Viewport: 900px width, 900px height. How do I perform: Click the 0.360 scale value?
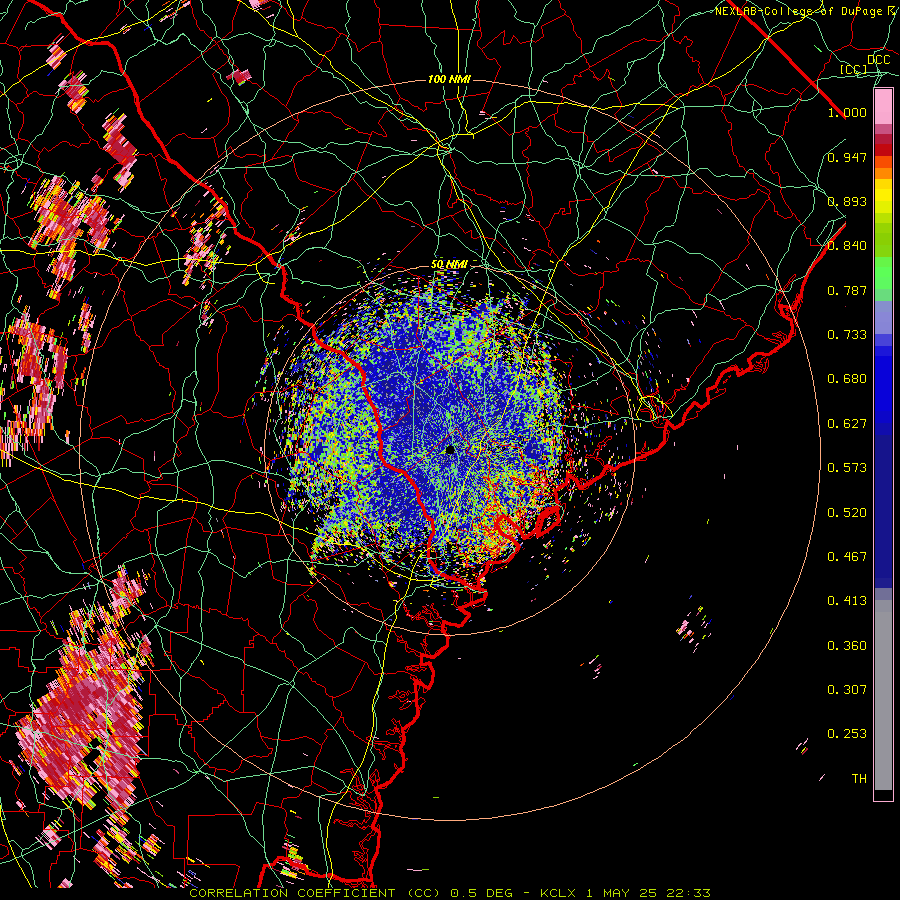(847, 646)
